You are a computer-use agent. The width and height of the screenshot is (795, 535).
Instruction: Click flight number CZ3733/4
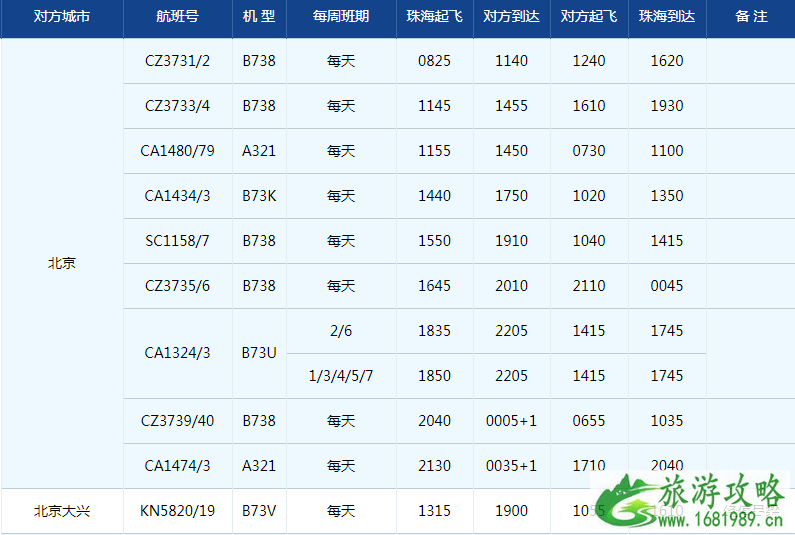[177, 106]
